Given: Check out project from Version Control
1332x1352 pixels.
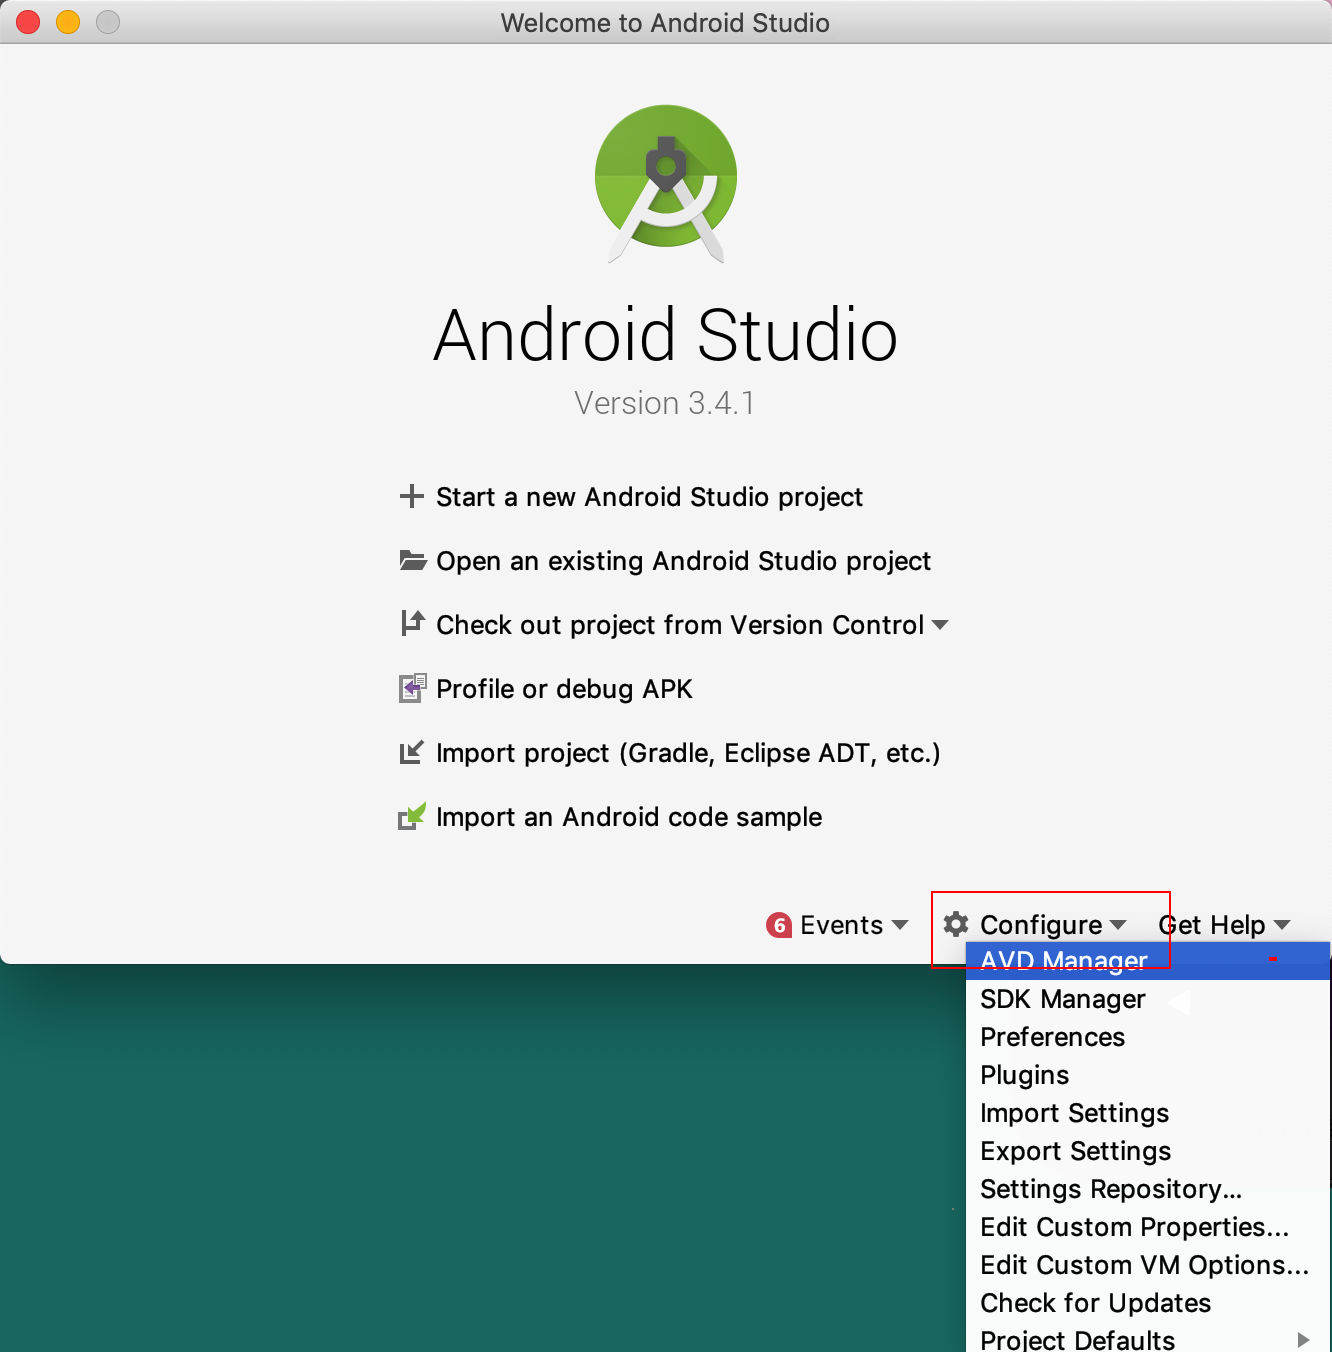Looking at the screenshot, I should click(x=680, y=625).
